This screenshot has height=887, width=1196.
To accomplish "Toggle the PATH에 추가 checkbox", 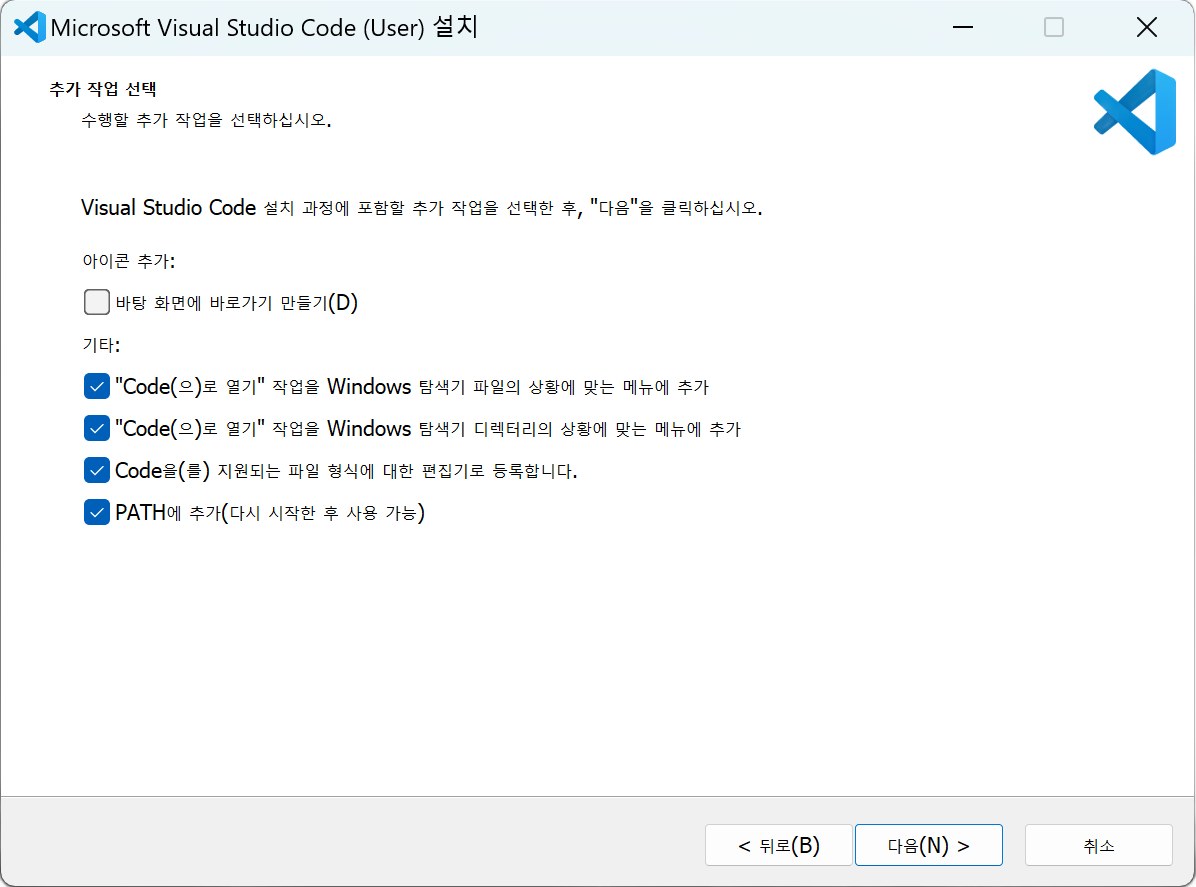I will tap(97, 513).
